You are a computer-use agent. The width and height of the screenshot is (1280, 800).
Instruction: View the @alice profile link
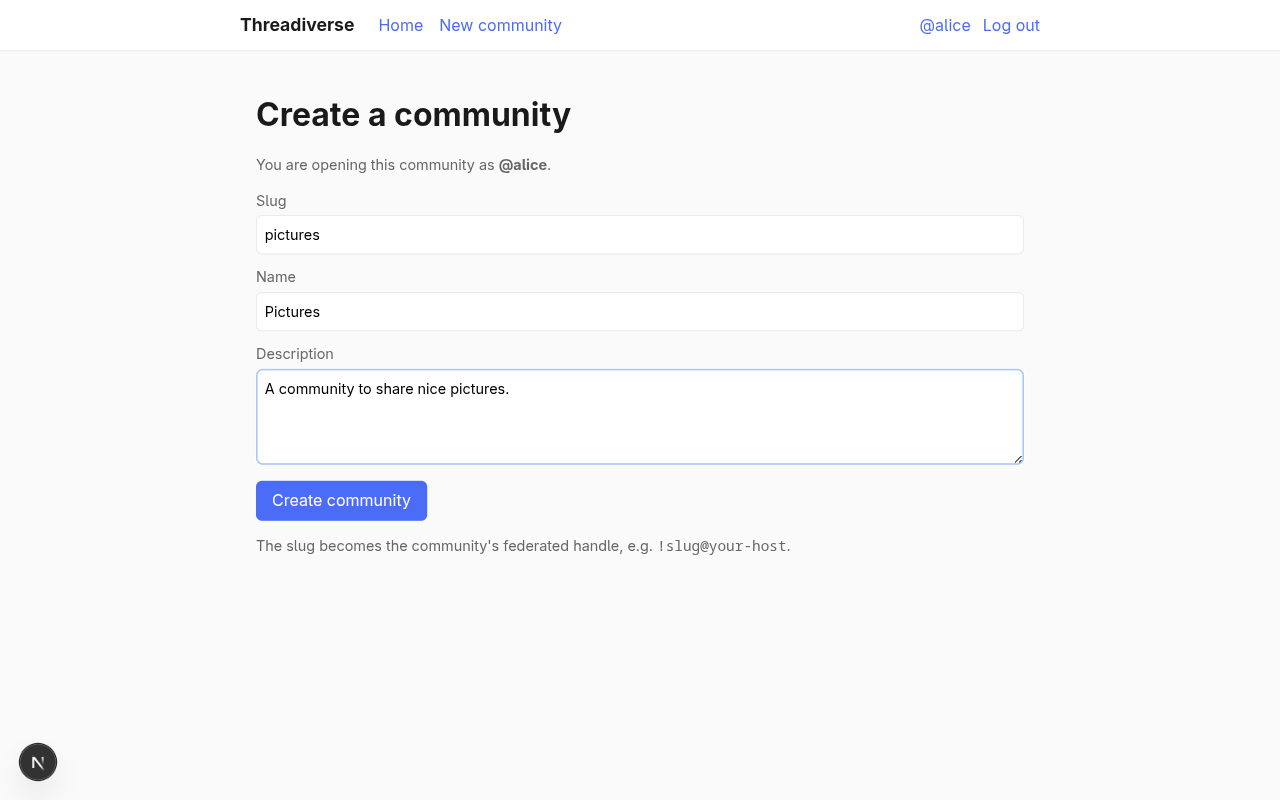coord(944,25)
